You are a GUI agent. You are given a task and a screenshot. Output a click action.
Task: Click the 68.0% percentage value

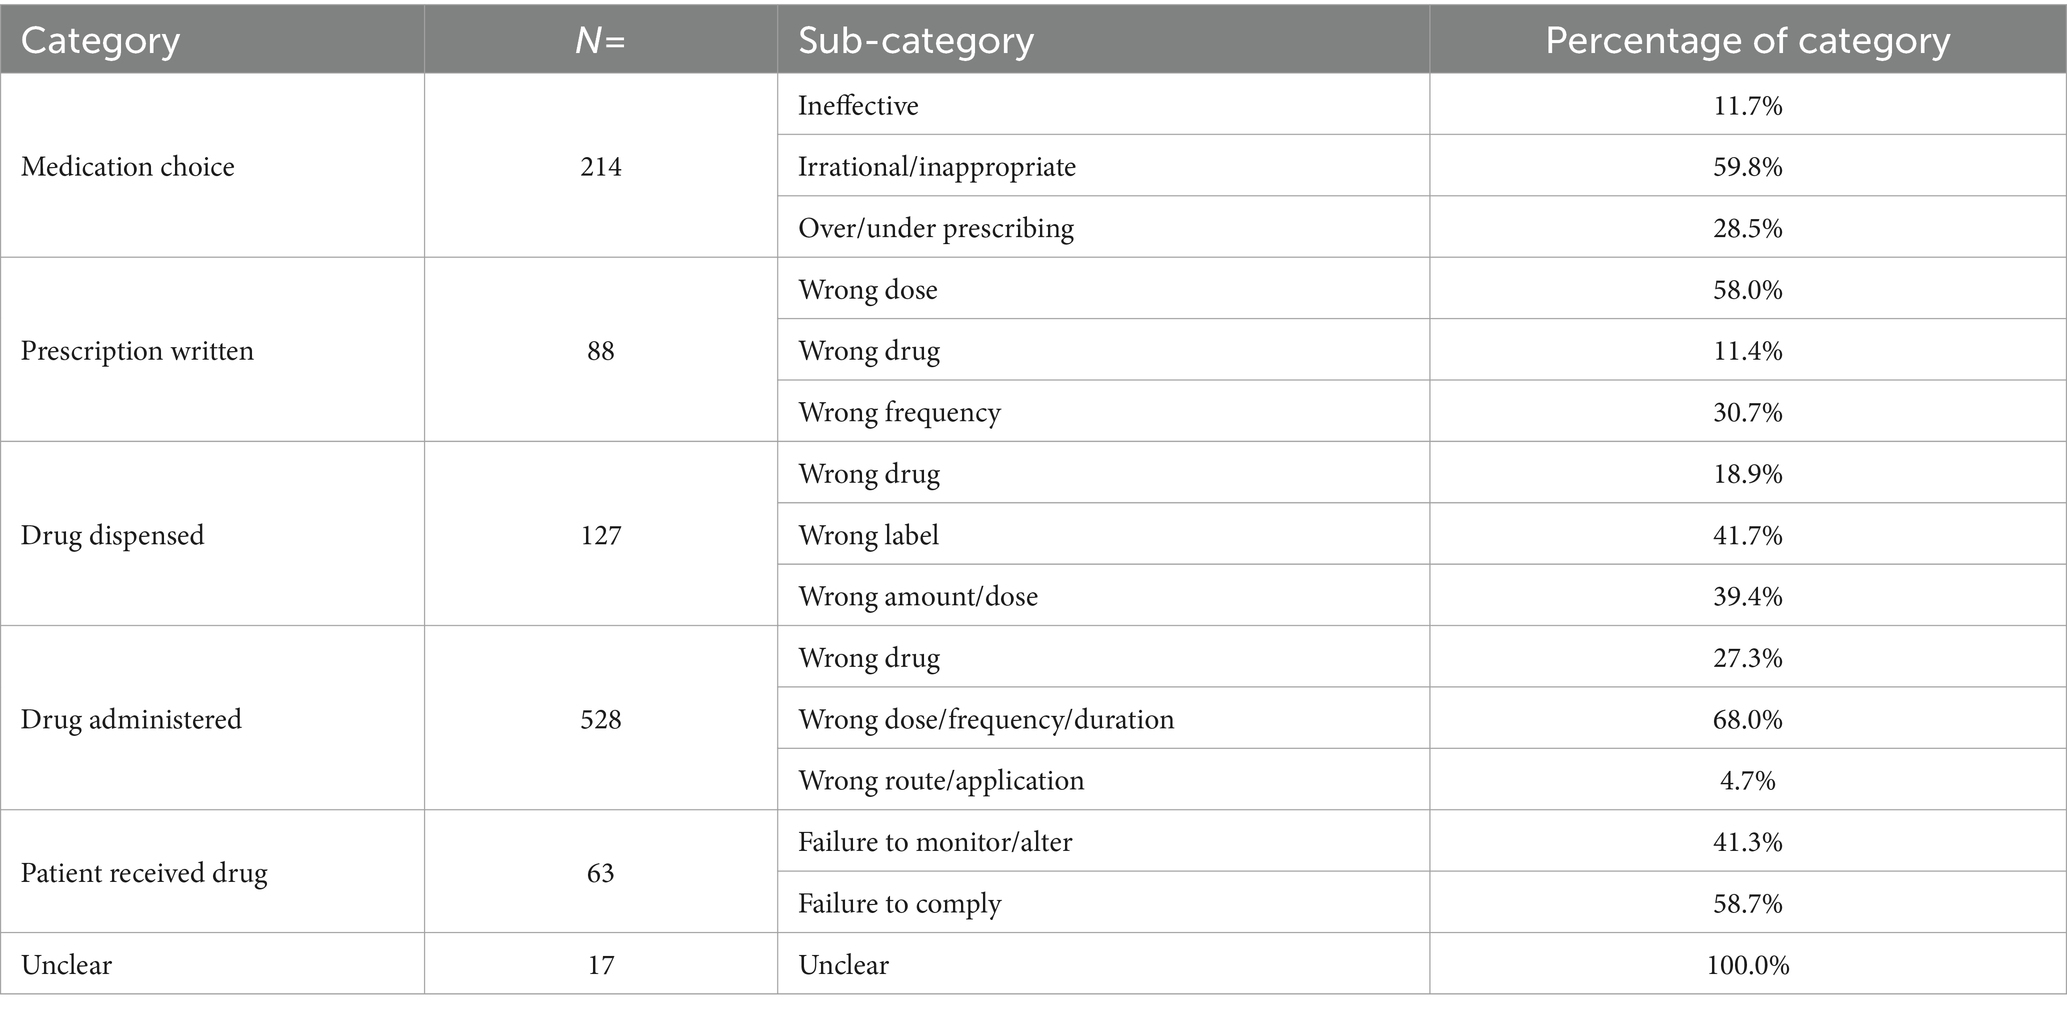1747,719
